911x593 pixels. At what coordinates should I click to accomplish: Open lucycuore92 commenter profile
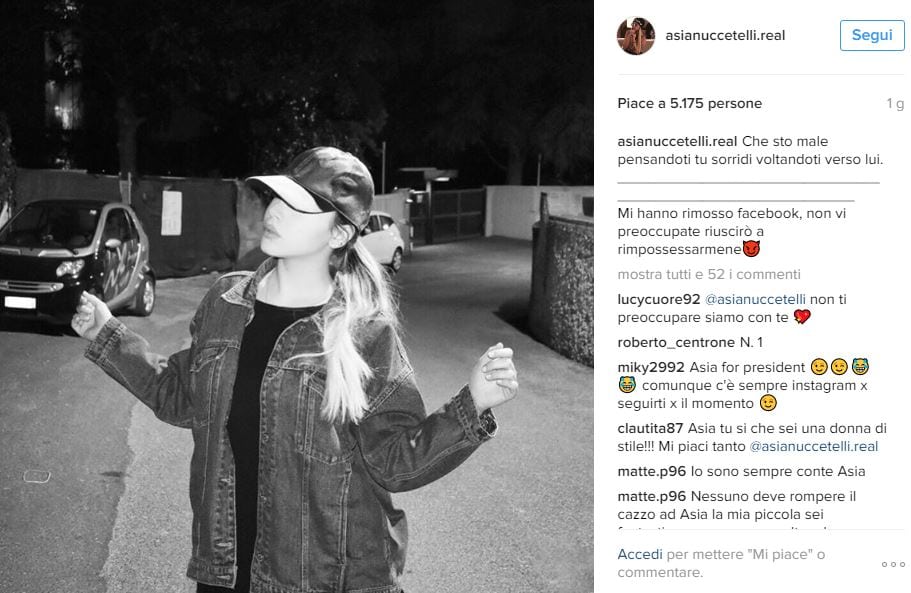click(x=659, y=300)
